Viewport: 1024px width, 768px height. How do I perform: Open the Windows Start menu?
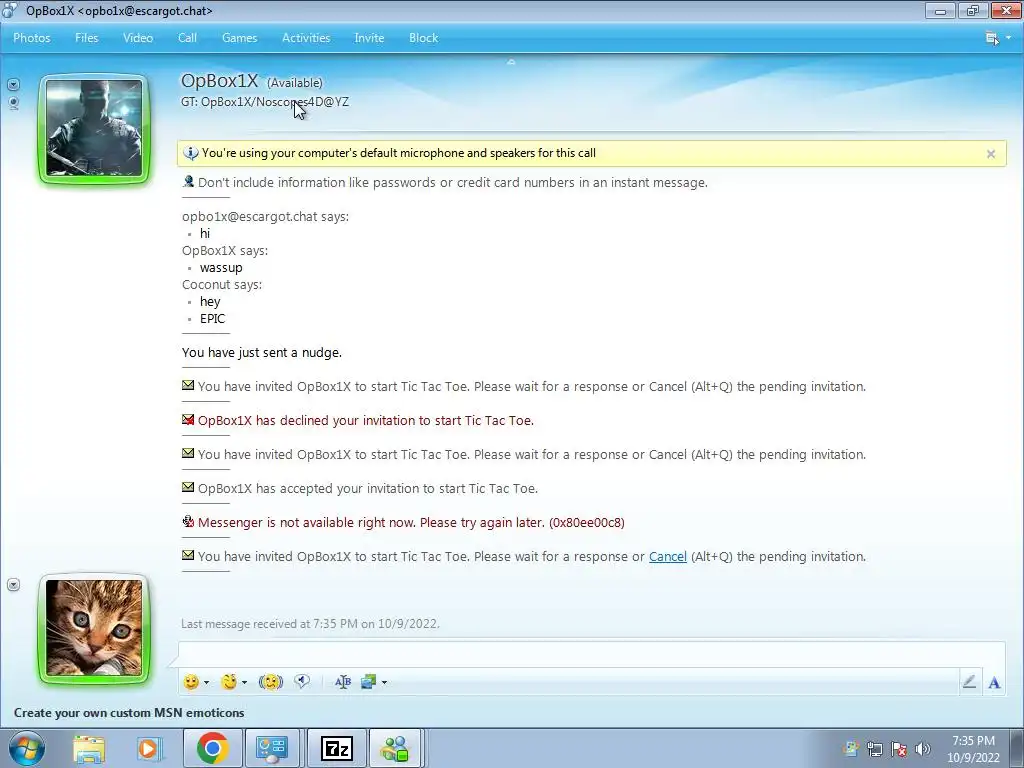click(x=27, y=748)
